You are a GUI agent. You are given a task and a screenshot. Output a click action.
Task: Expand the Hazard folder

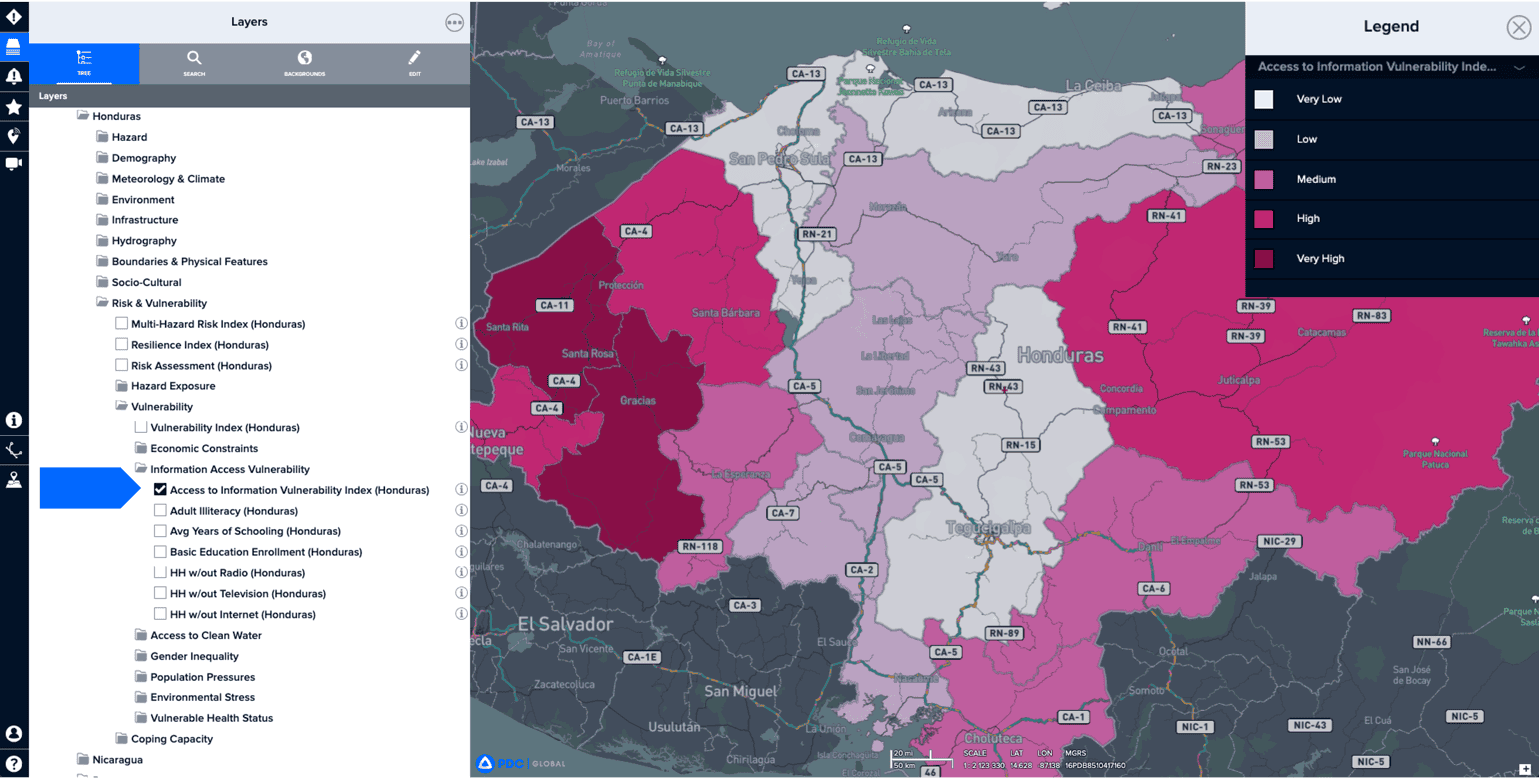point(102,137)
